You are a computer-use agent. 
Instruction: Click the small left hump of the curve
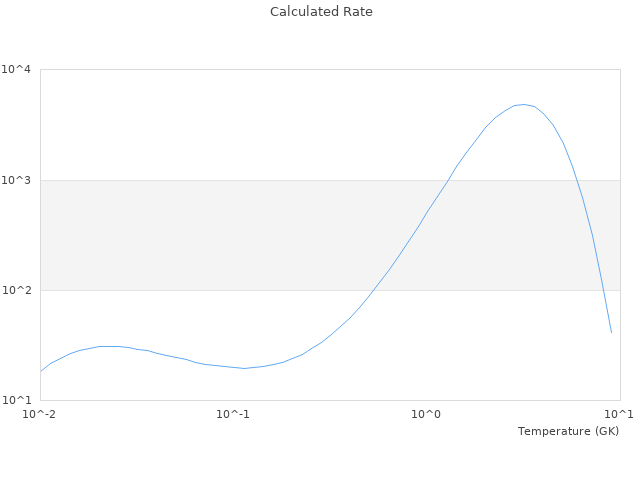110,346
